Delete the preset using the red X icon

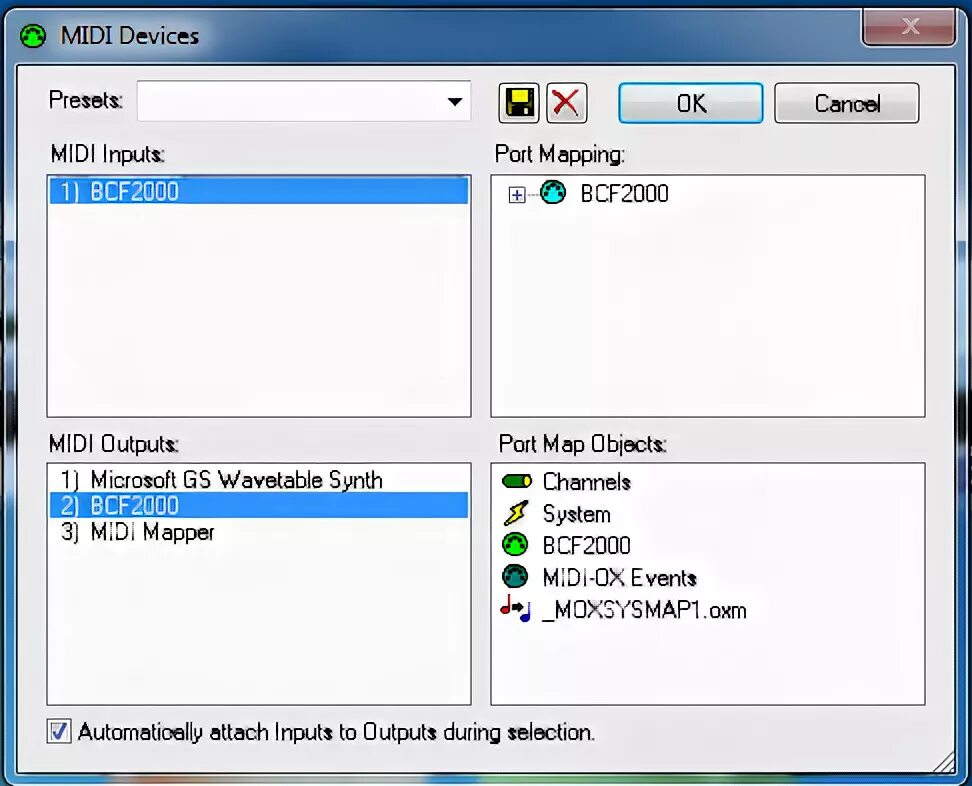pos(567,102)
